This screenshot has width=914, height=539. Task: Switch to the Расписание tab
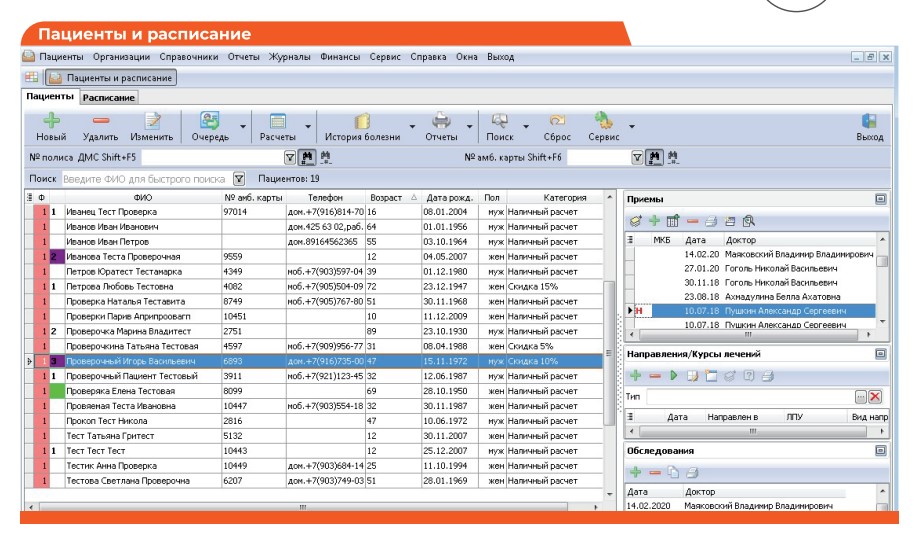click(109, 97)
